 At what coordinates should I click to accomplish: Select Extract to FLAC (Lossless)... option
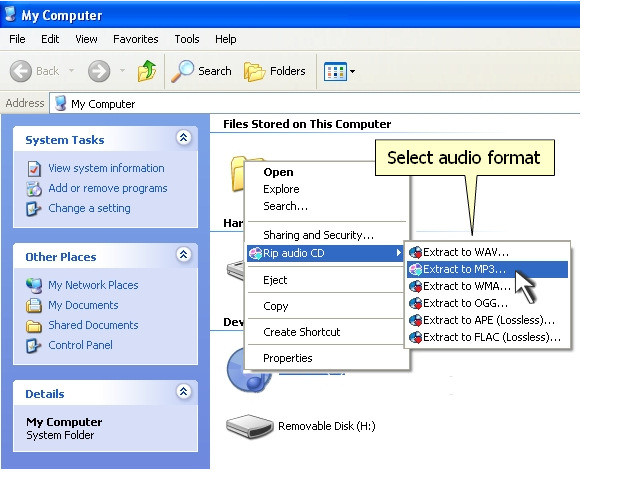[487, 337]
